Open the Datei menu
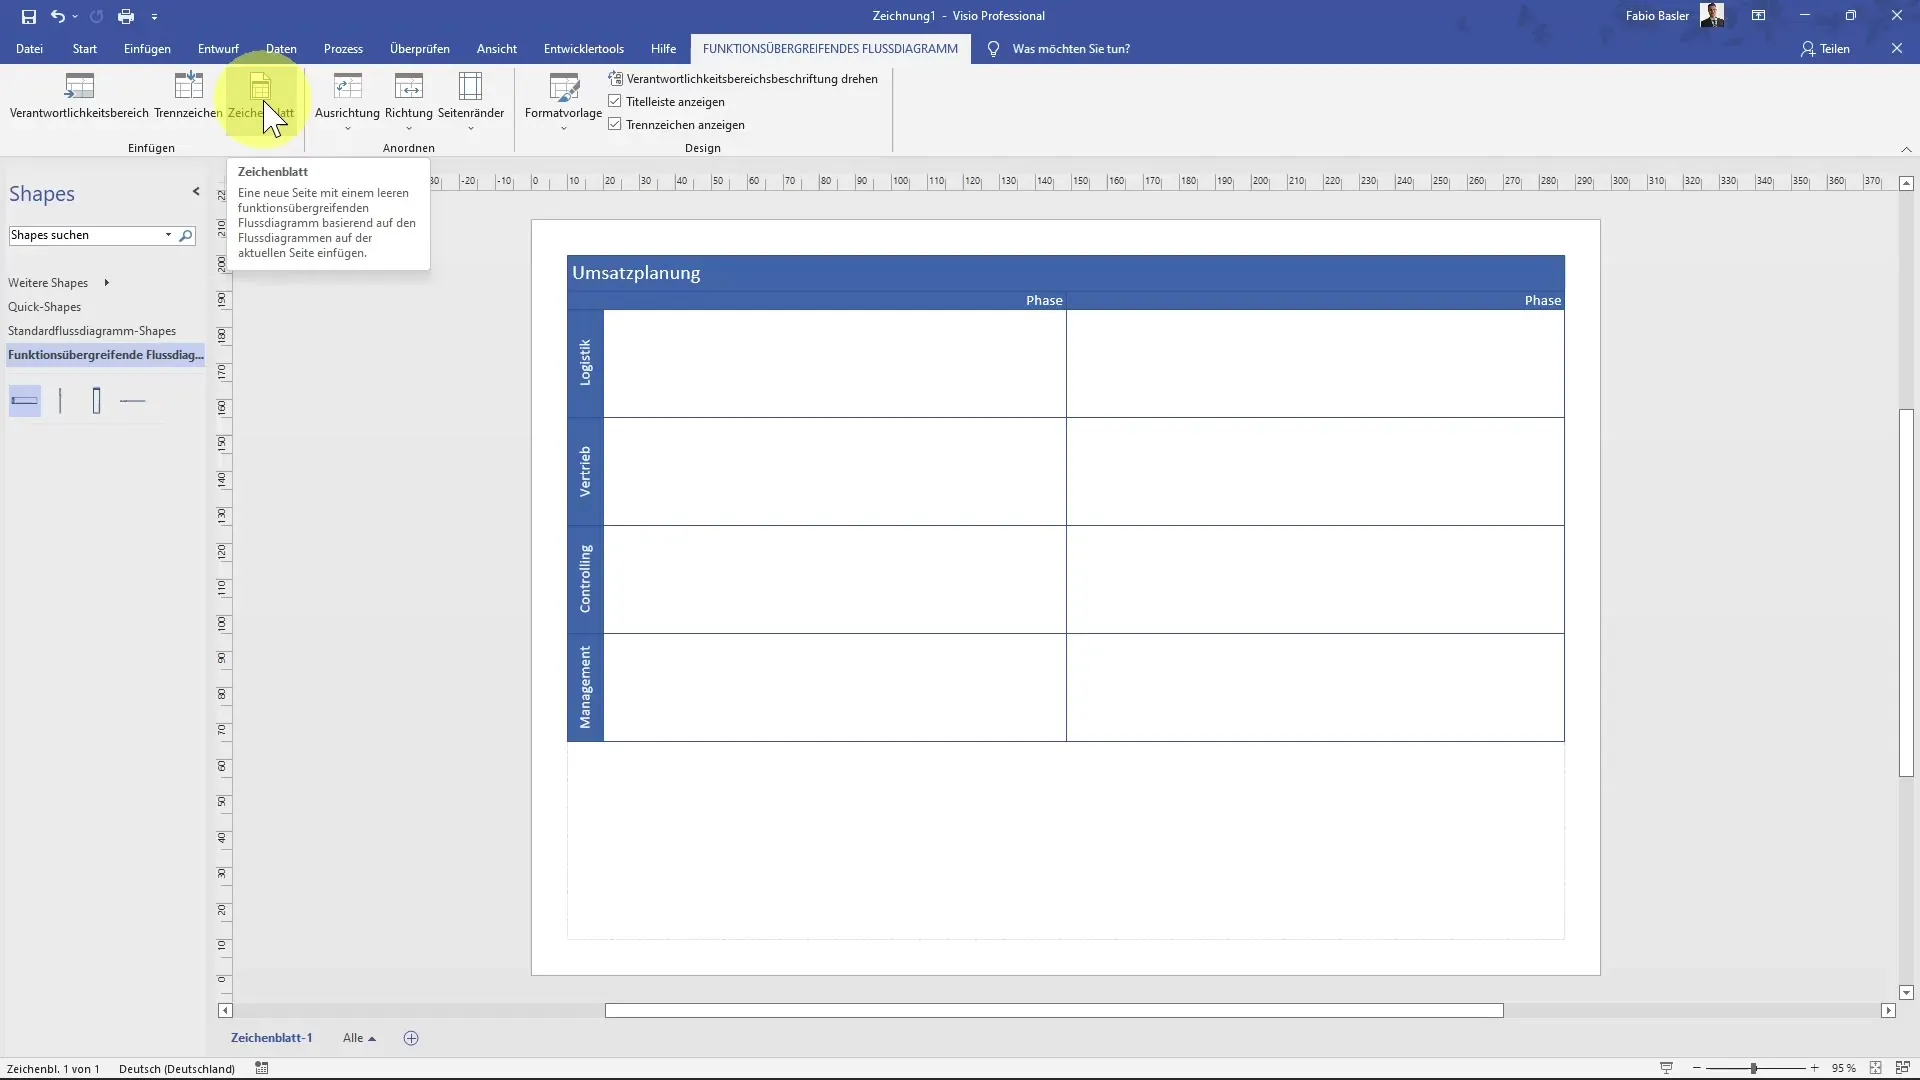The height and width of the screenshot is (1080, 1920). (29, 48)
